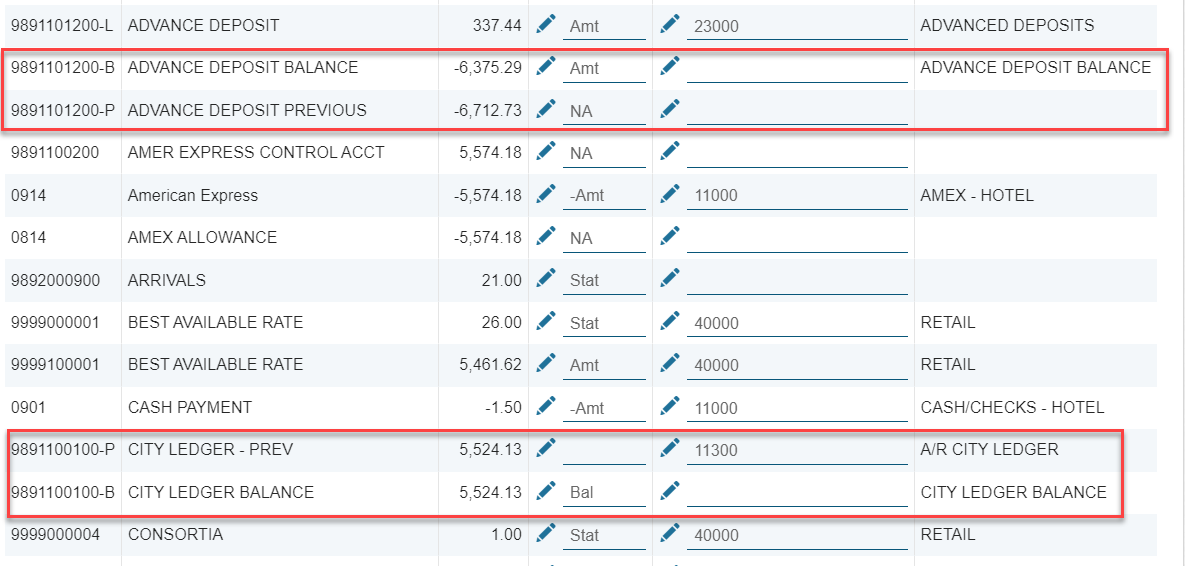Click first pencil icon in CITY LEDGER - PREV row

point(546,448)
